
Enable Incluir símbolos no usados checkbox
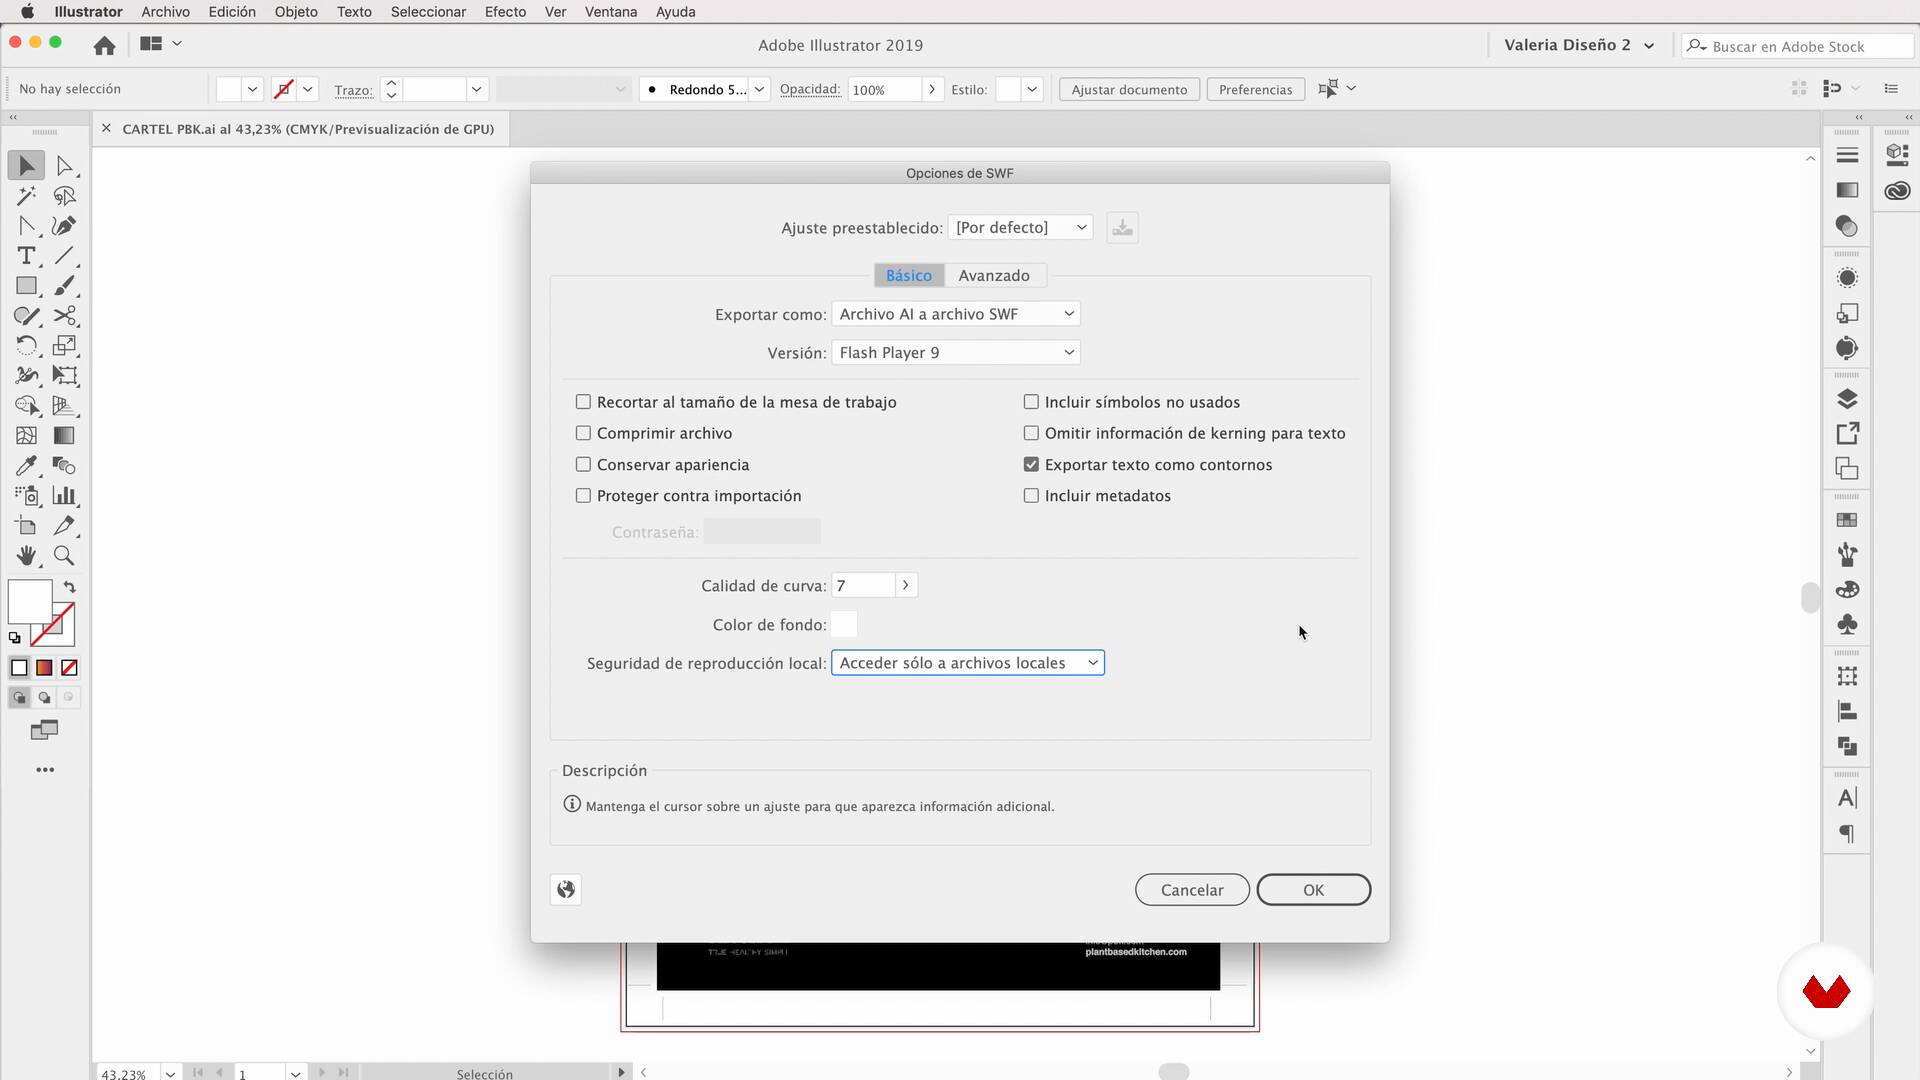coord(1031,402)
